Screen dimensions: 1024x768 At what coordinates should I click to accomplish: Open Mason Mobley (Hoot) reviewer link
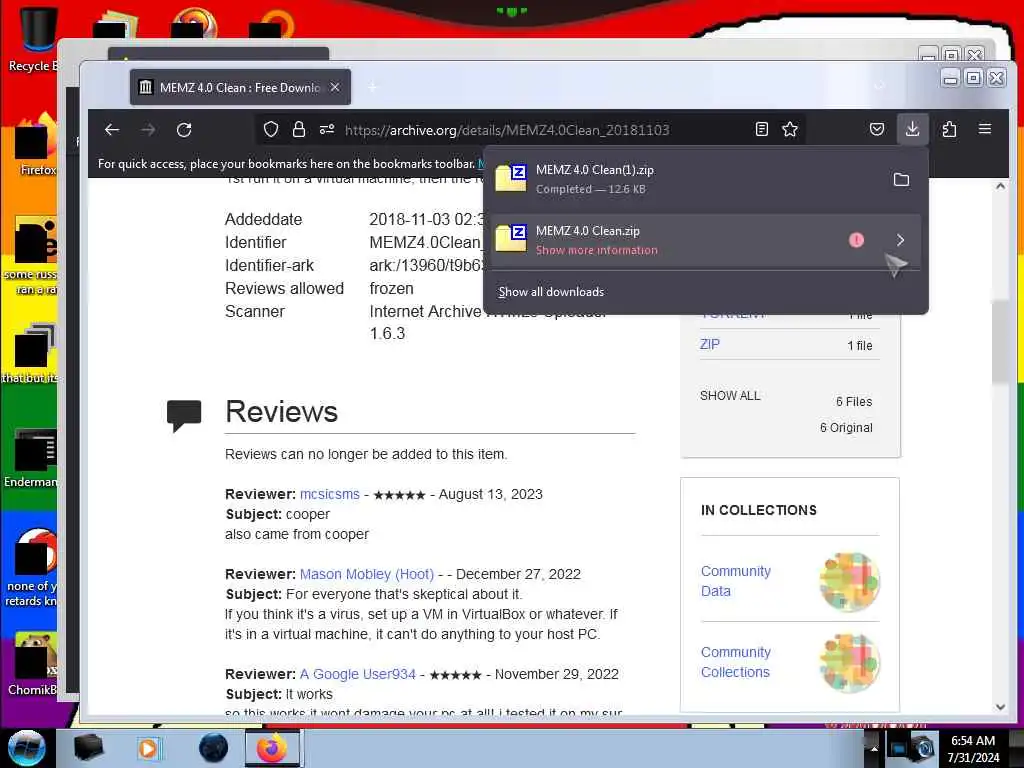coord(367,574)
